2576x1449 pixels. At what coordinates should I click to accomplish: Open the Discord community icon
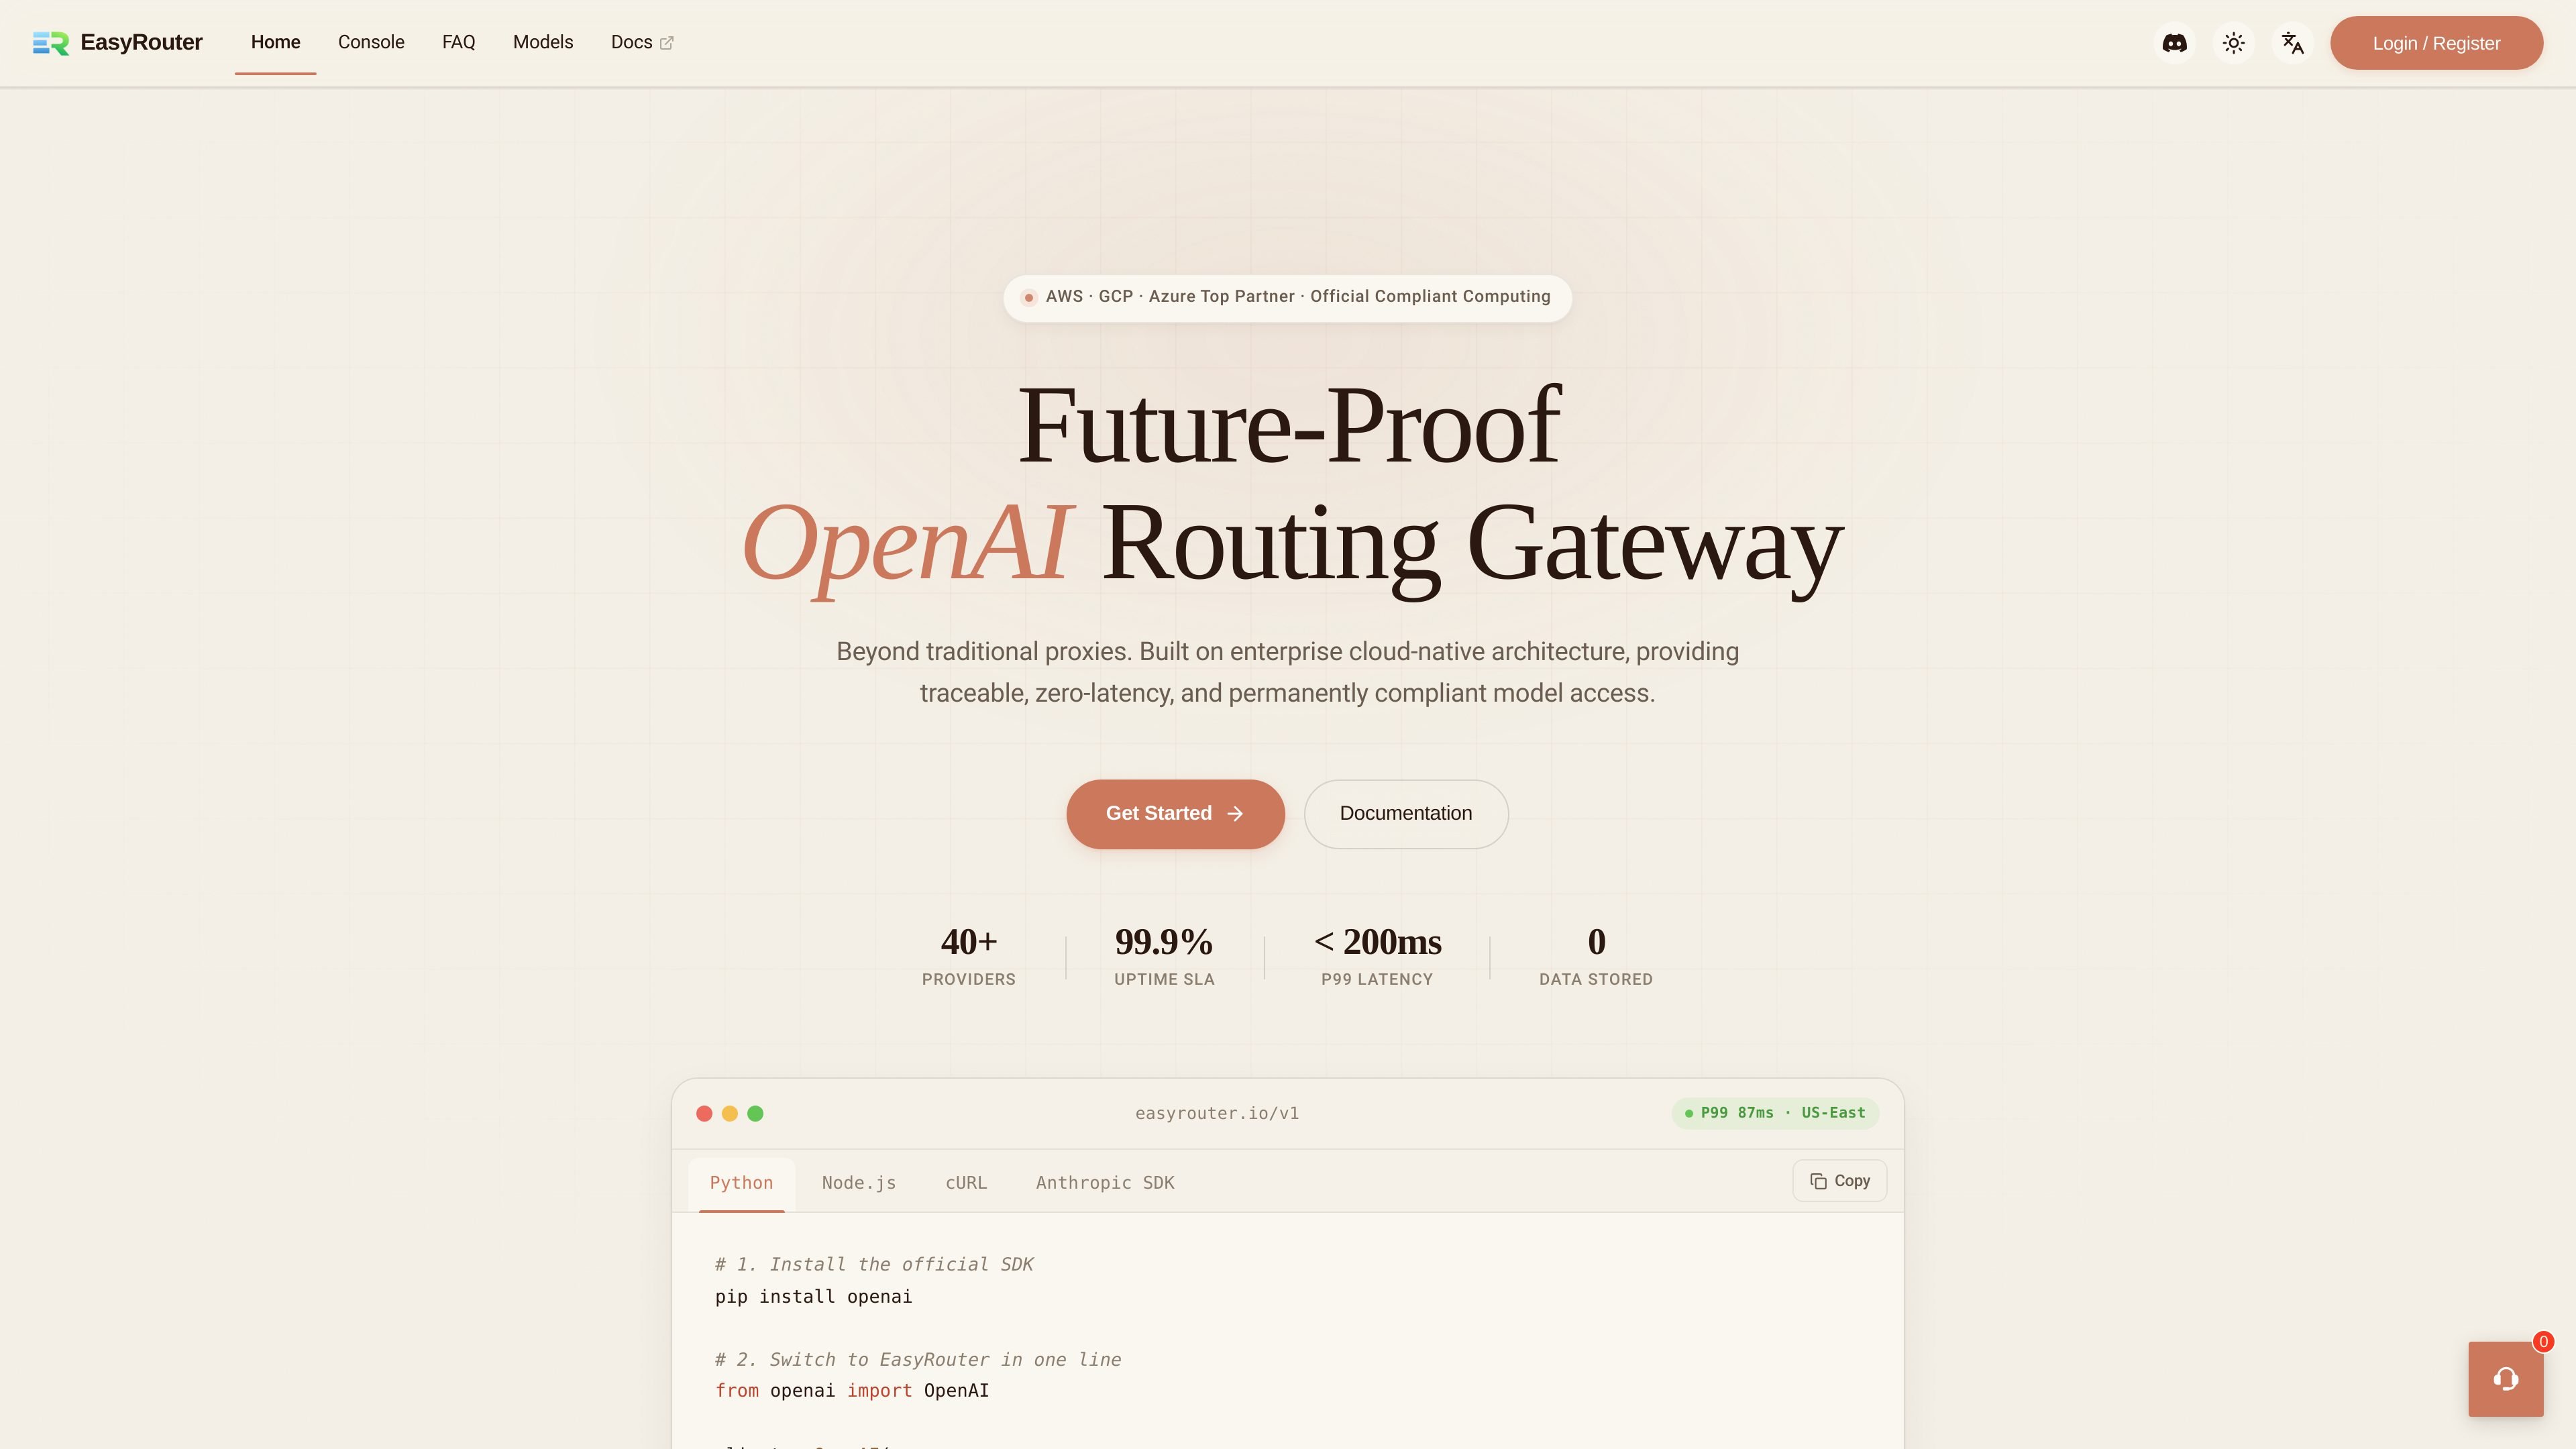[2174, 43]
